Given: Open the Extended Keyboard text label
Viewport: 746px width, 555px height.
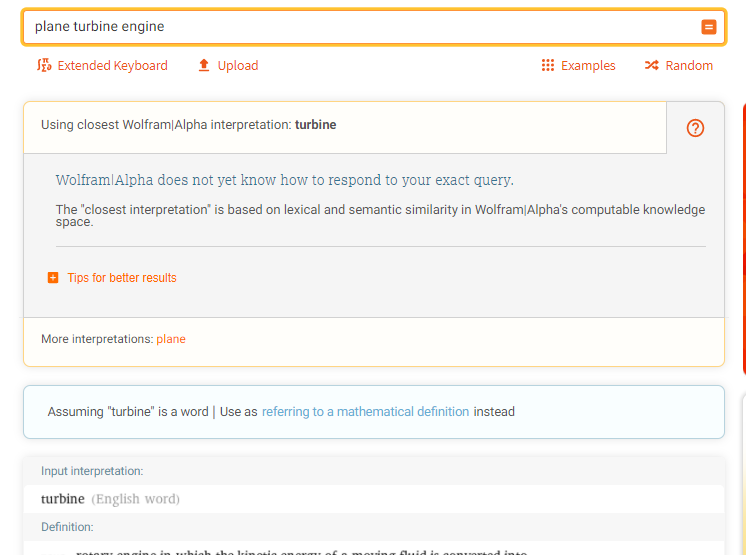Looking at the screenshot, I should [x=112, y=66].
